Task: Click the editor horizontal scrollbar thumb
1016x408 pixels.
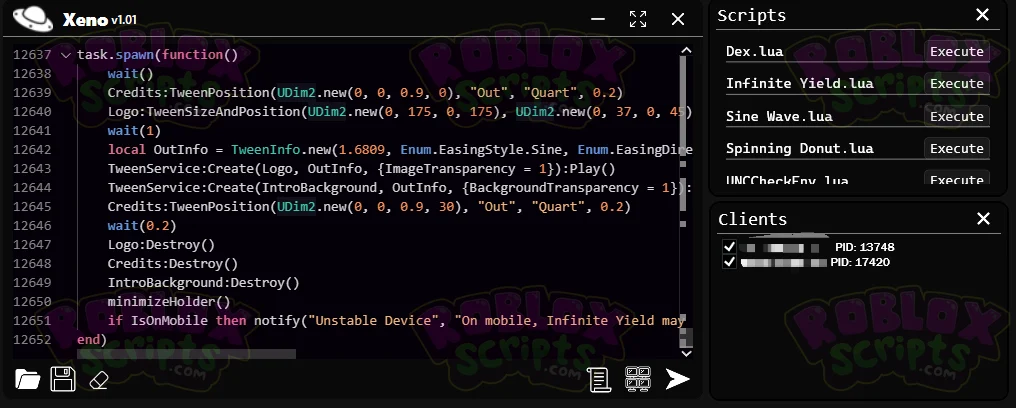Action: click(187, 354)
